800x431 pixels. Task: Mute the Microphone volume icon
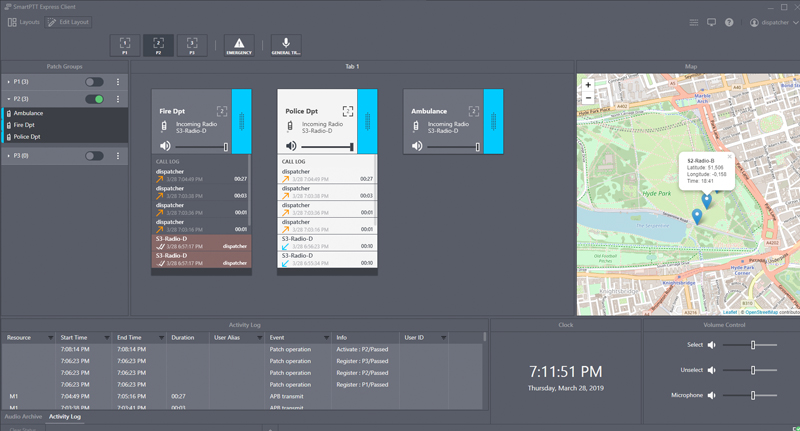tap(712, 395)
